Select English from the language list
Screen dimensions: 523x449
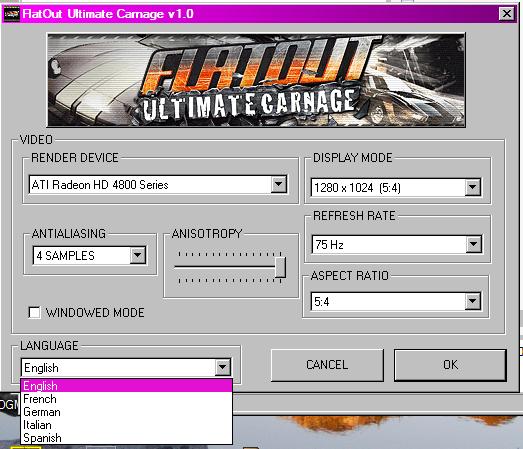coord(126,386)
